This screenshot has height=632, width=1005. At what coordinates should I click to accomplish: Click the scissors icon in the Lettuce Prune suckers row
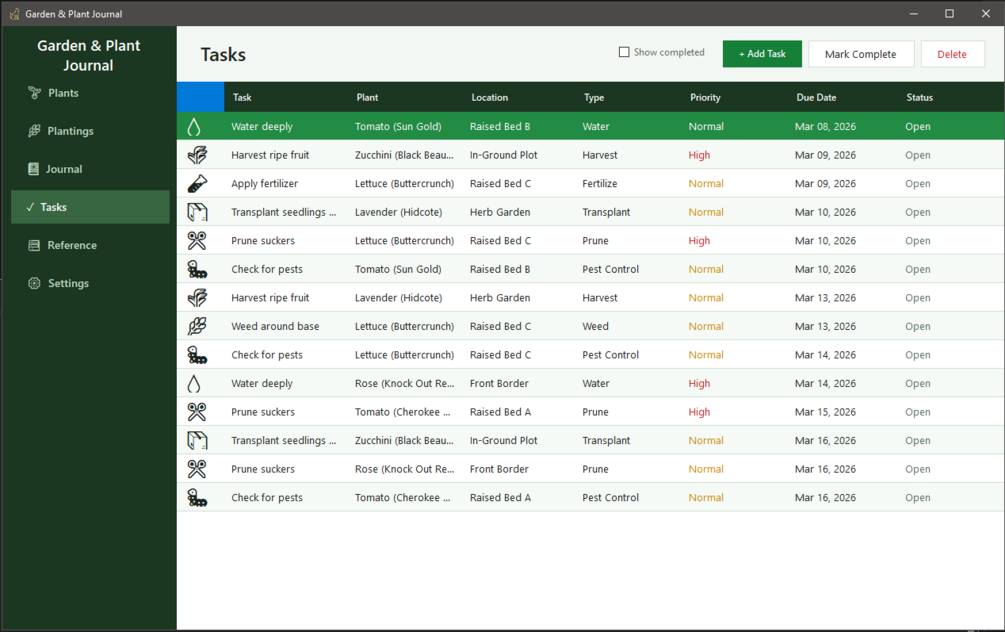click(197, 241)
